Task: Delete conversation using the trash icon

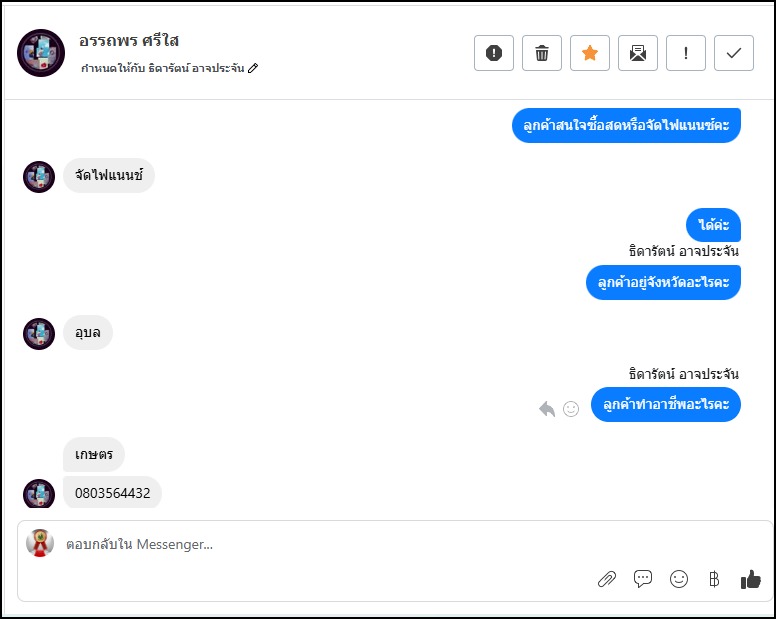Action: coord(542,54)
